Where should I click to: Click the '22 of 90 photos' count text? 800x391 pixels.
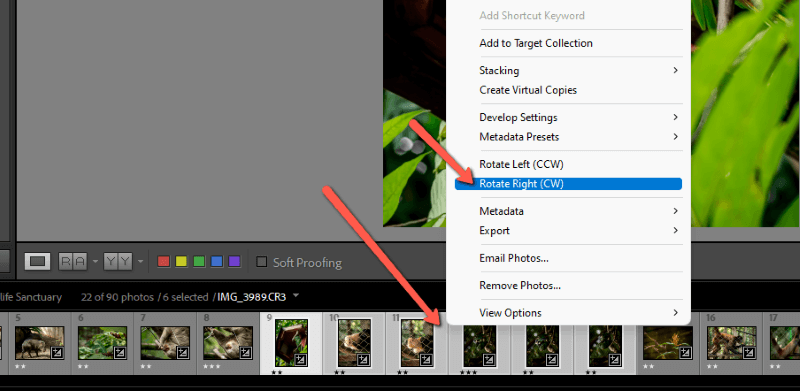[117, 297]
